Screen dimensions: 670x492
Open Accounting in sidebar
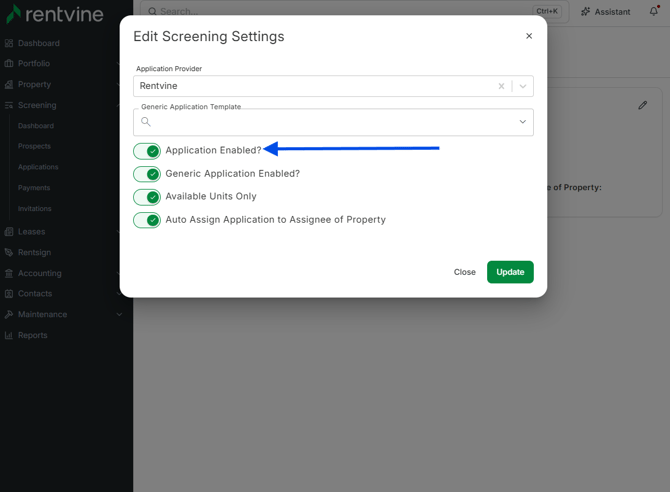(39, 273)
